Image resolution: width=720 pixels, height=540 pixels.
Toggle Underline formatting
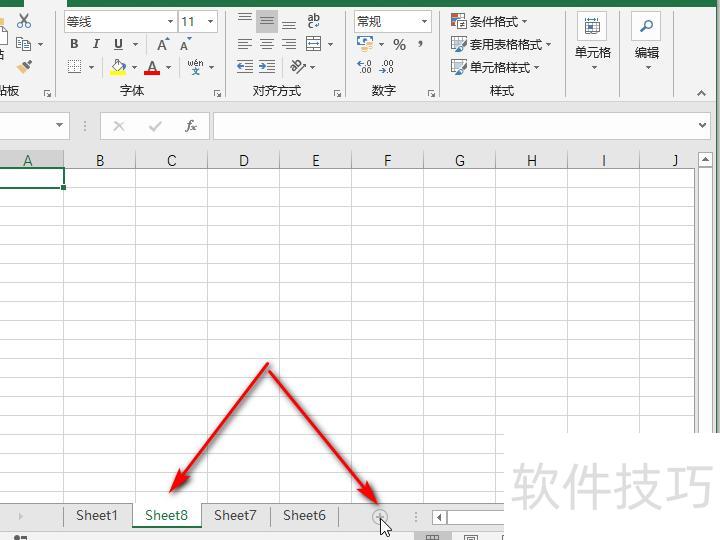(118, 44)
